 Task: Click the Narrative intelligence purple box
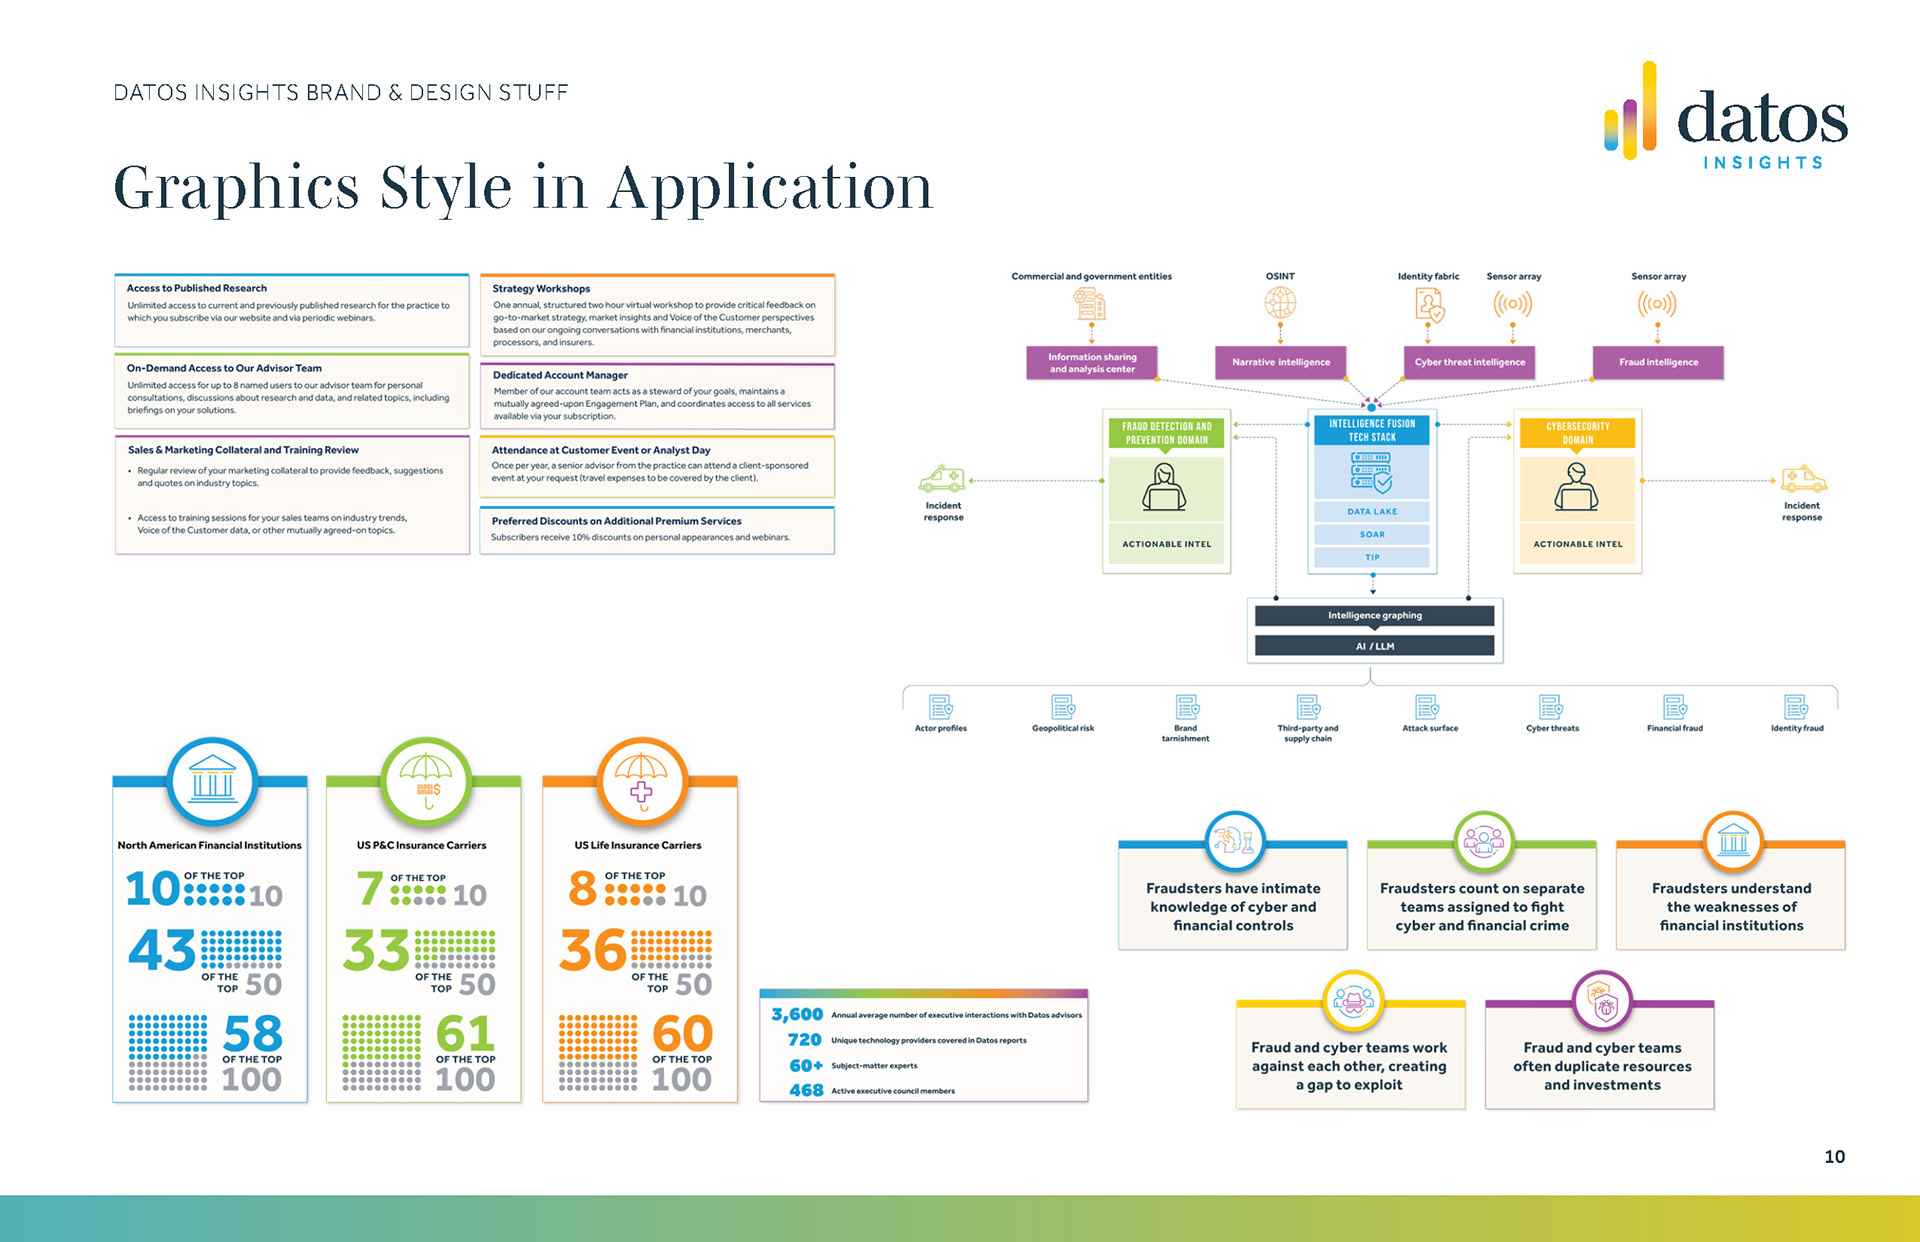tap(1280, 362)
